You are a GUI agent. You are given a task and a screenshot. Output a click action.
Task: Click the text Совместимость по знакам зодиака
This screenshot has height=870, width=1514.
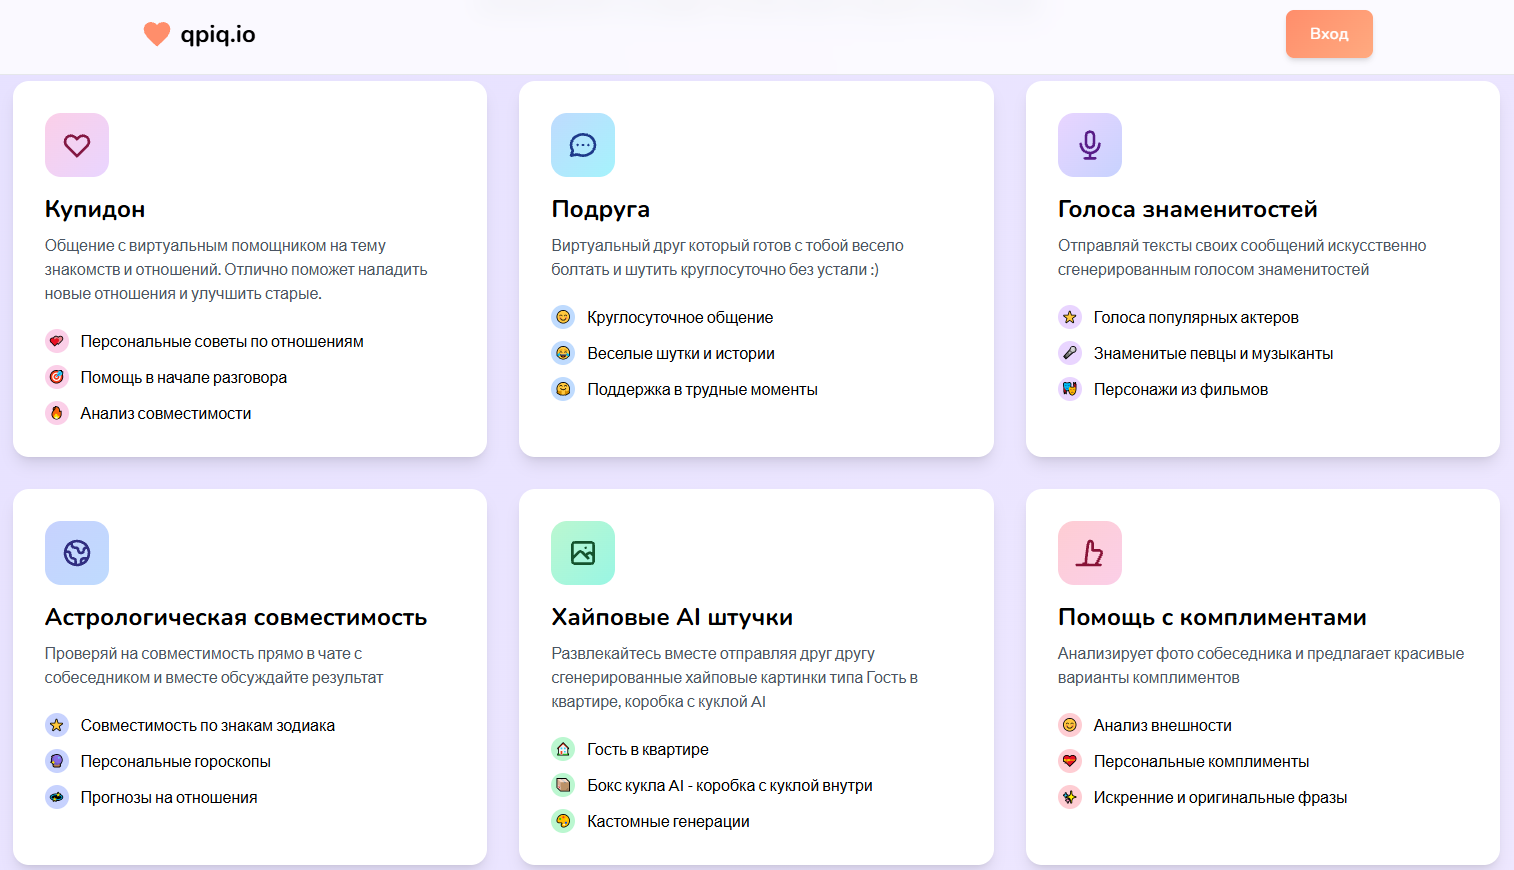(208, 725)
